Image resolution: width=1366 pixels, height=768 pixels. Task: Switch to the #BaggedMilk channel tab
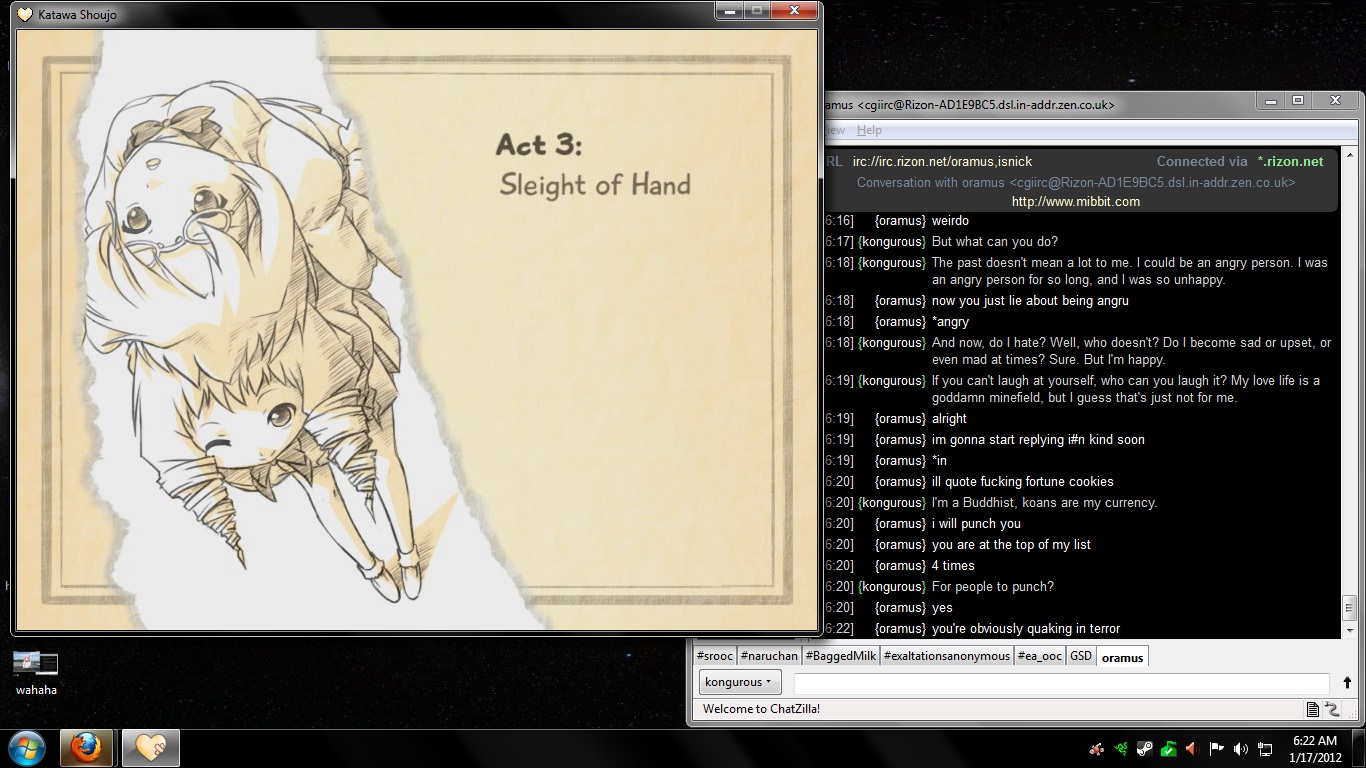[840, 656]
